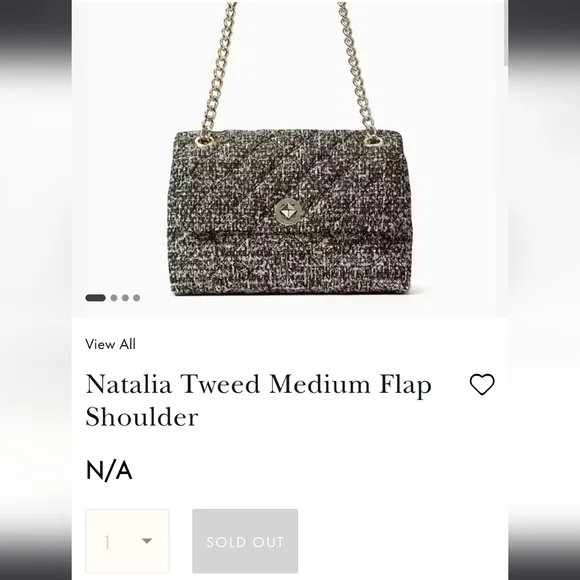Select the first active carousel indicator pill
580x580 pixels.
[95, 298]
